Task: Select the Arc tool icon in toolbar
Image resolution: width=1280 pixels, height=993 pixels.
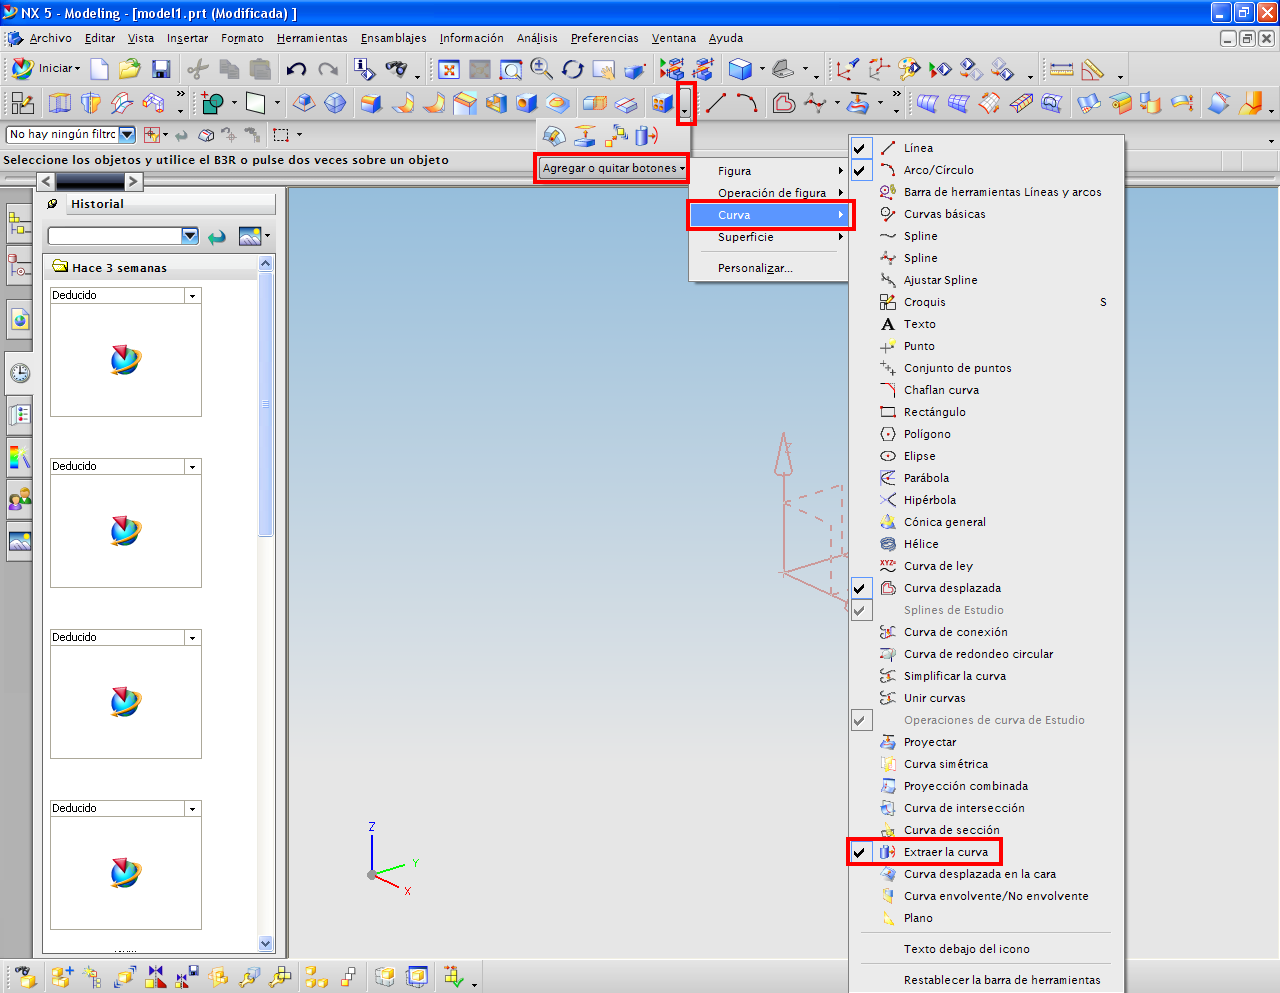Action: 747,103
